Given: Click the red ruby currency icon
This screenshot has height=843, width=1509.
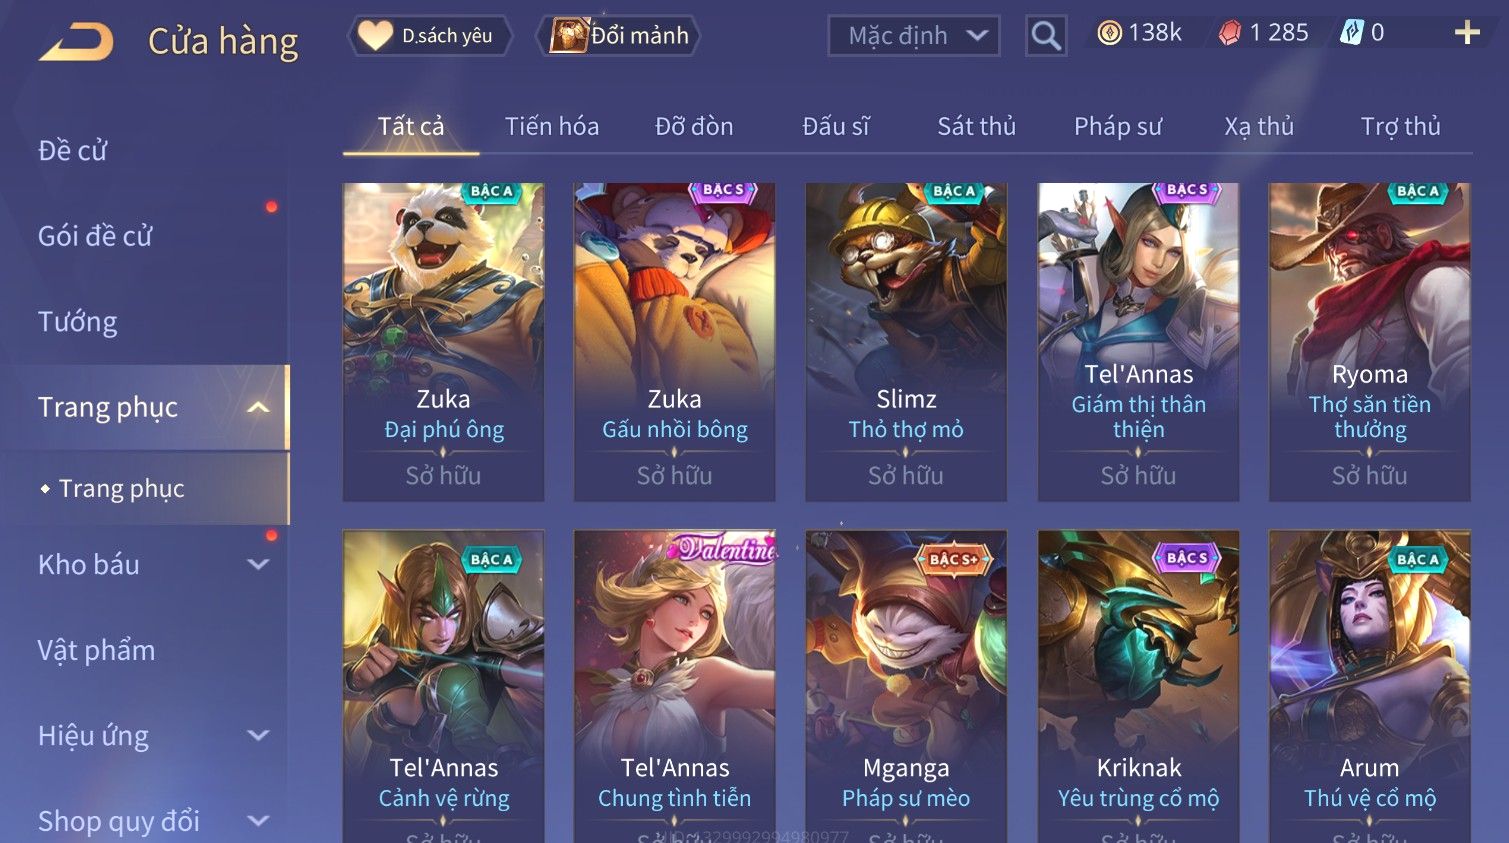Looking at the screenshot, I should pyautogui.click(x=1229, y=33).
